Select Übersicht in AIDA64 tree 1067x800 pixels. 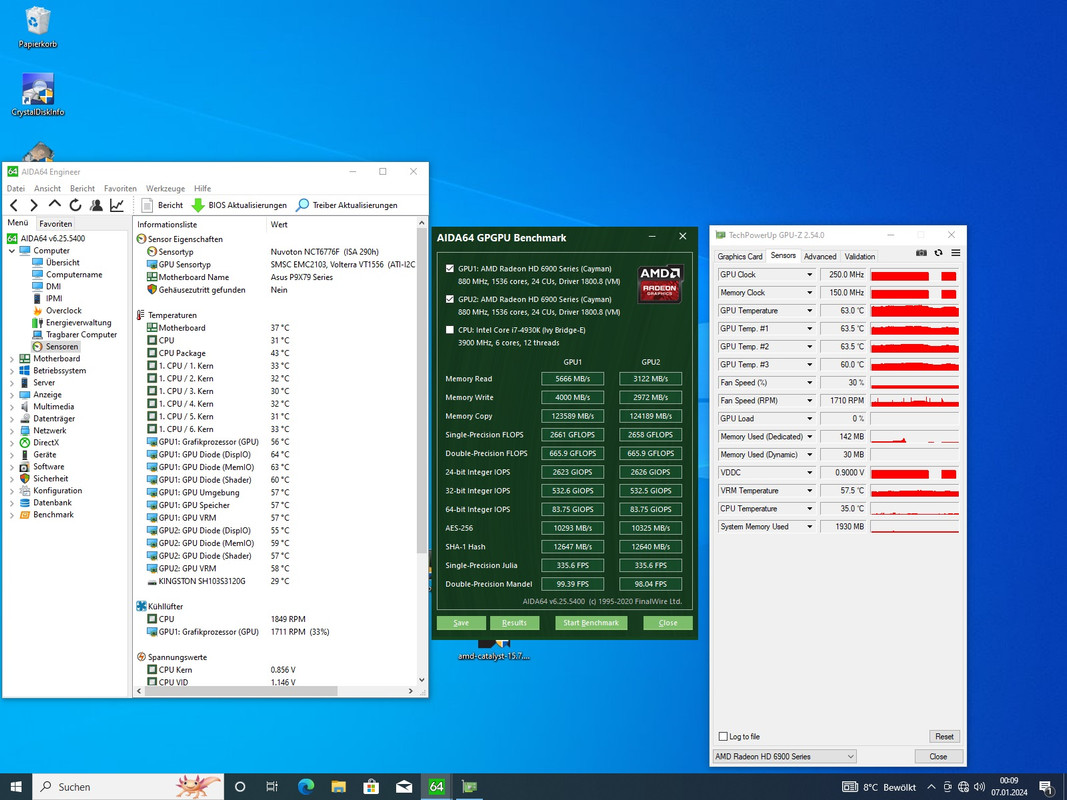coord(63,263)
